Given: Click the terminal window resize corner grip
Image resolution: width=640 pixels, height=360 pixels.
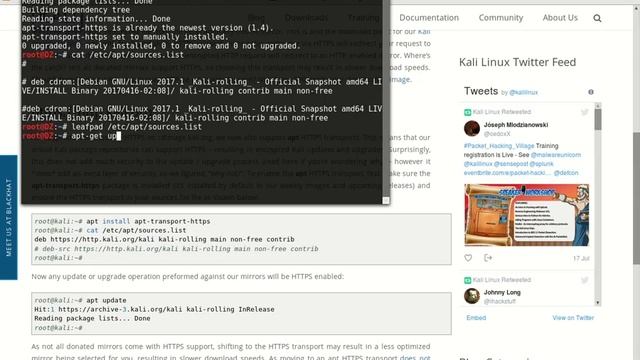Looking at the screenshot, I should click(386, 200).
